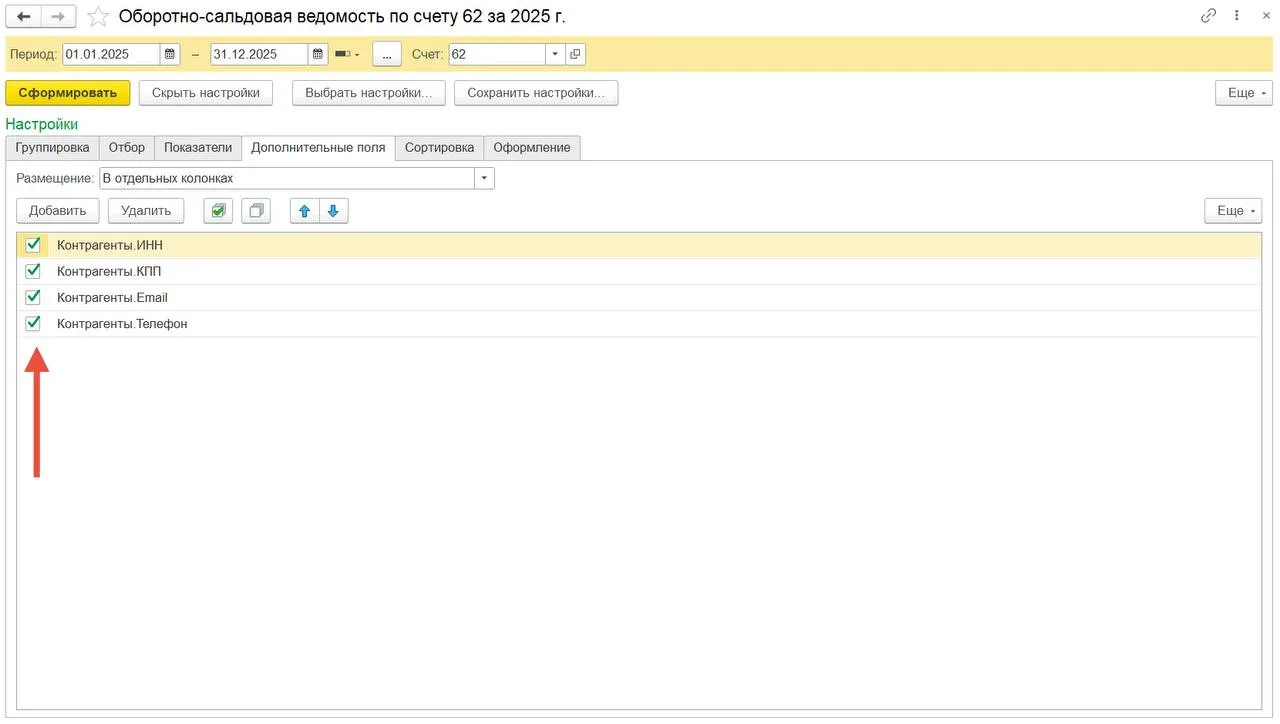Go back with the left arrow button

point(24,16)
